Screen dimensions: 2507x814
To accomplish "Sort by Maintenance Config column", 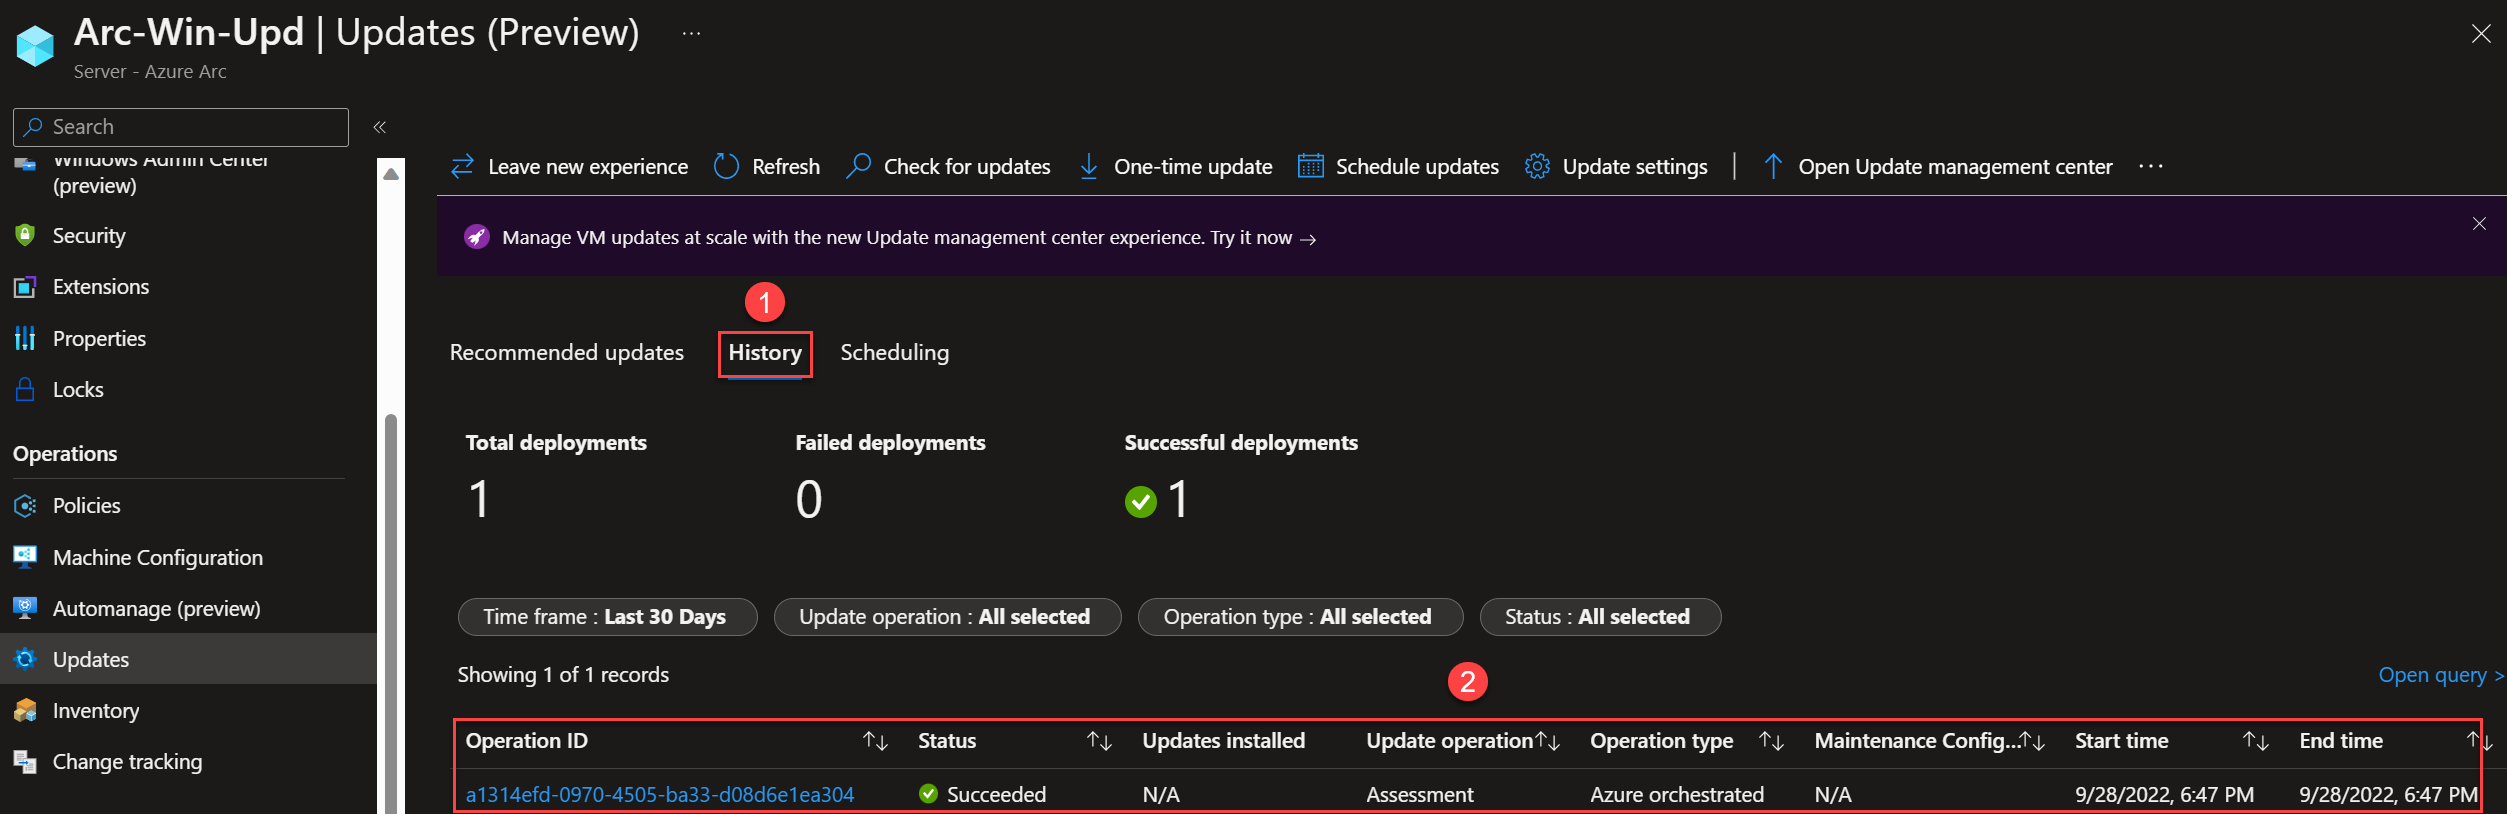I will point(2032,741).
